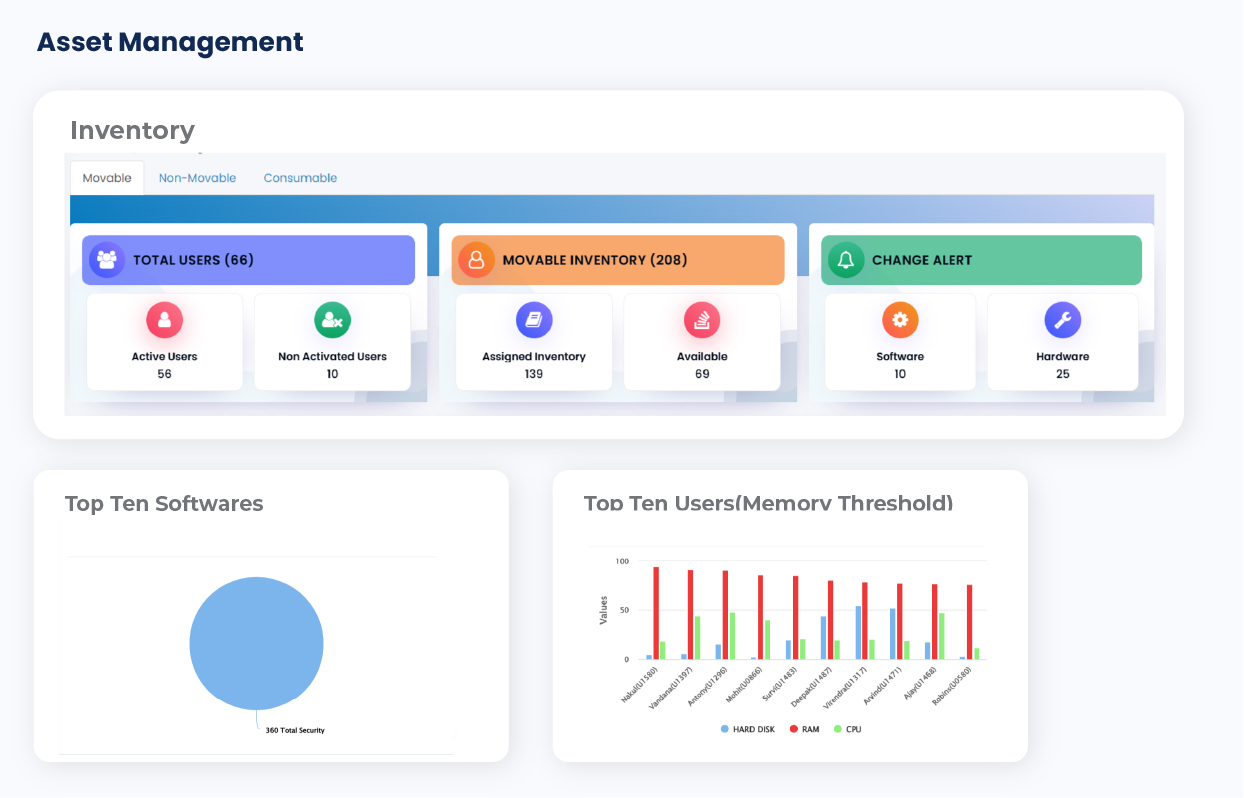Viewport: 1244px width, 798px height.
Task: Click the Assigned Inventory book icon
Action: click(534, 320)
